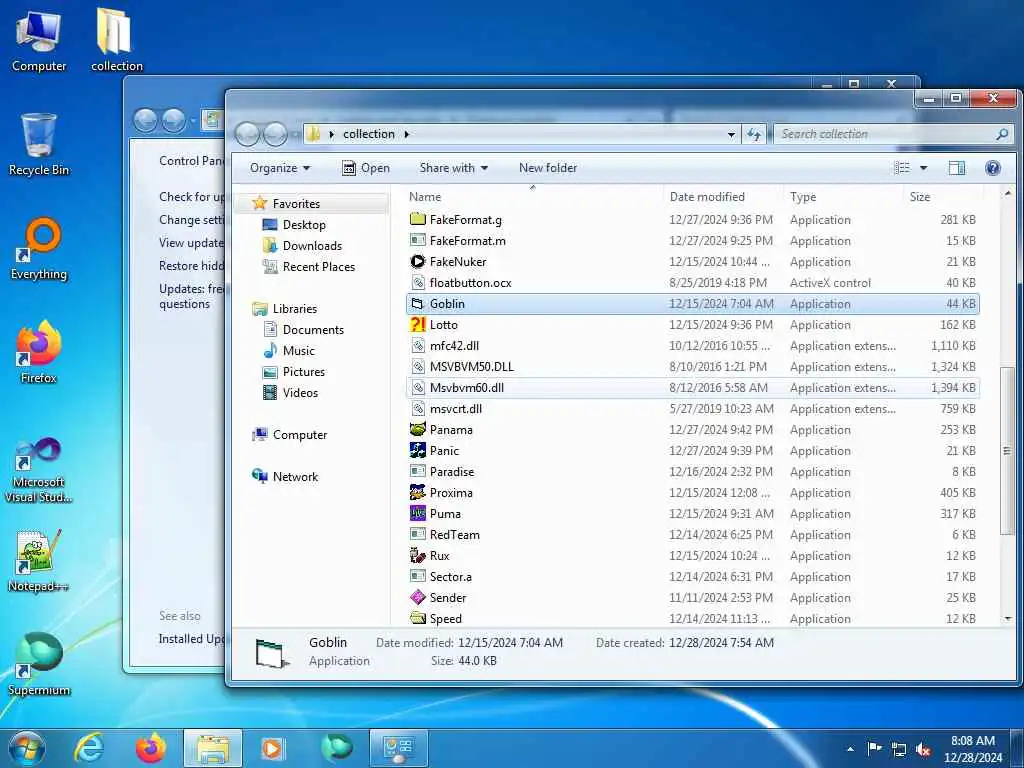Select the Paradise application row
This screenshot has height=768, width=1024.
(x=692, y=472)
